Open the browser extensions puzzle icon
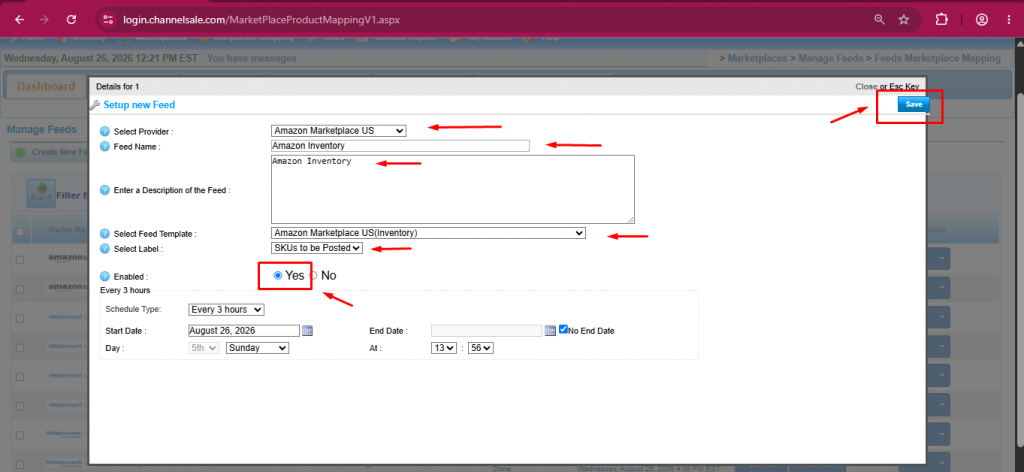The width and height of the screenshot is (1024, 472). tap(941, 20)
